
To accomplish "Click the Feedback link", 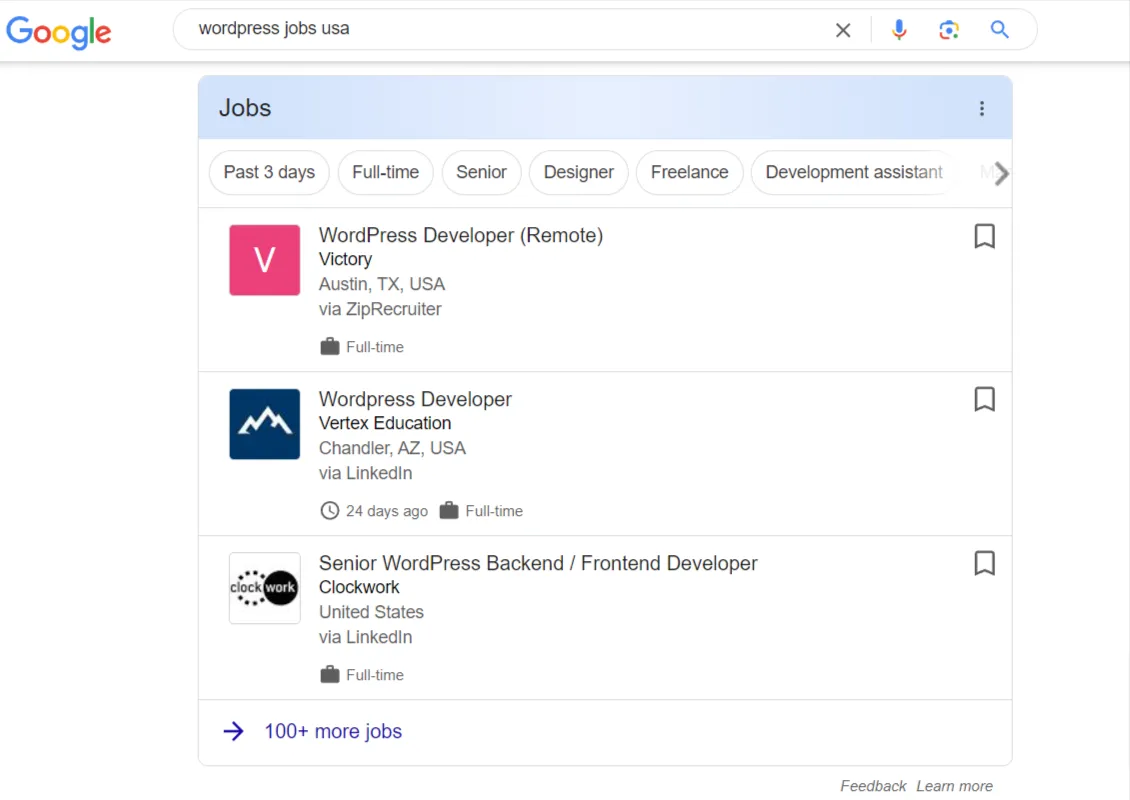I will click(x=873, y=786).
